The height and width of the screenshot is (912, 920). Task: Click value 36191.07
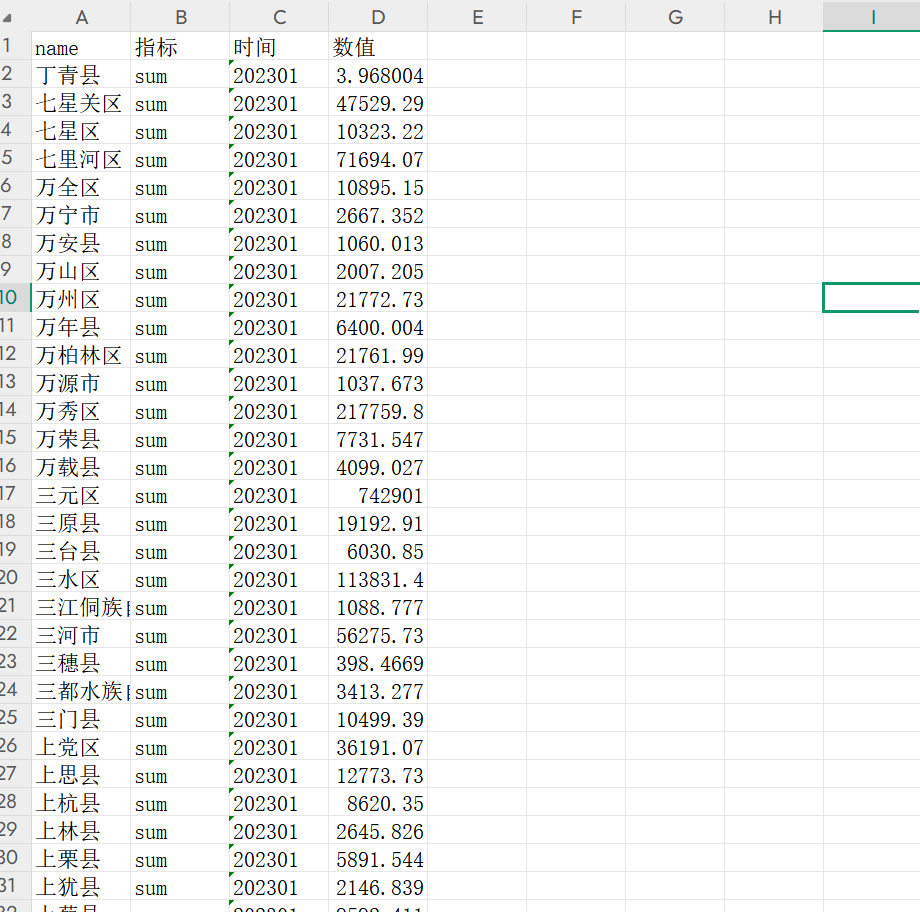coord(378,746)
